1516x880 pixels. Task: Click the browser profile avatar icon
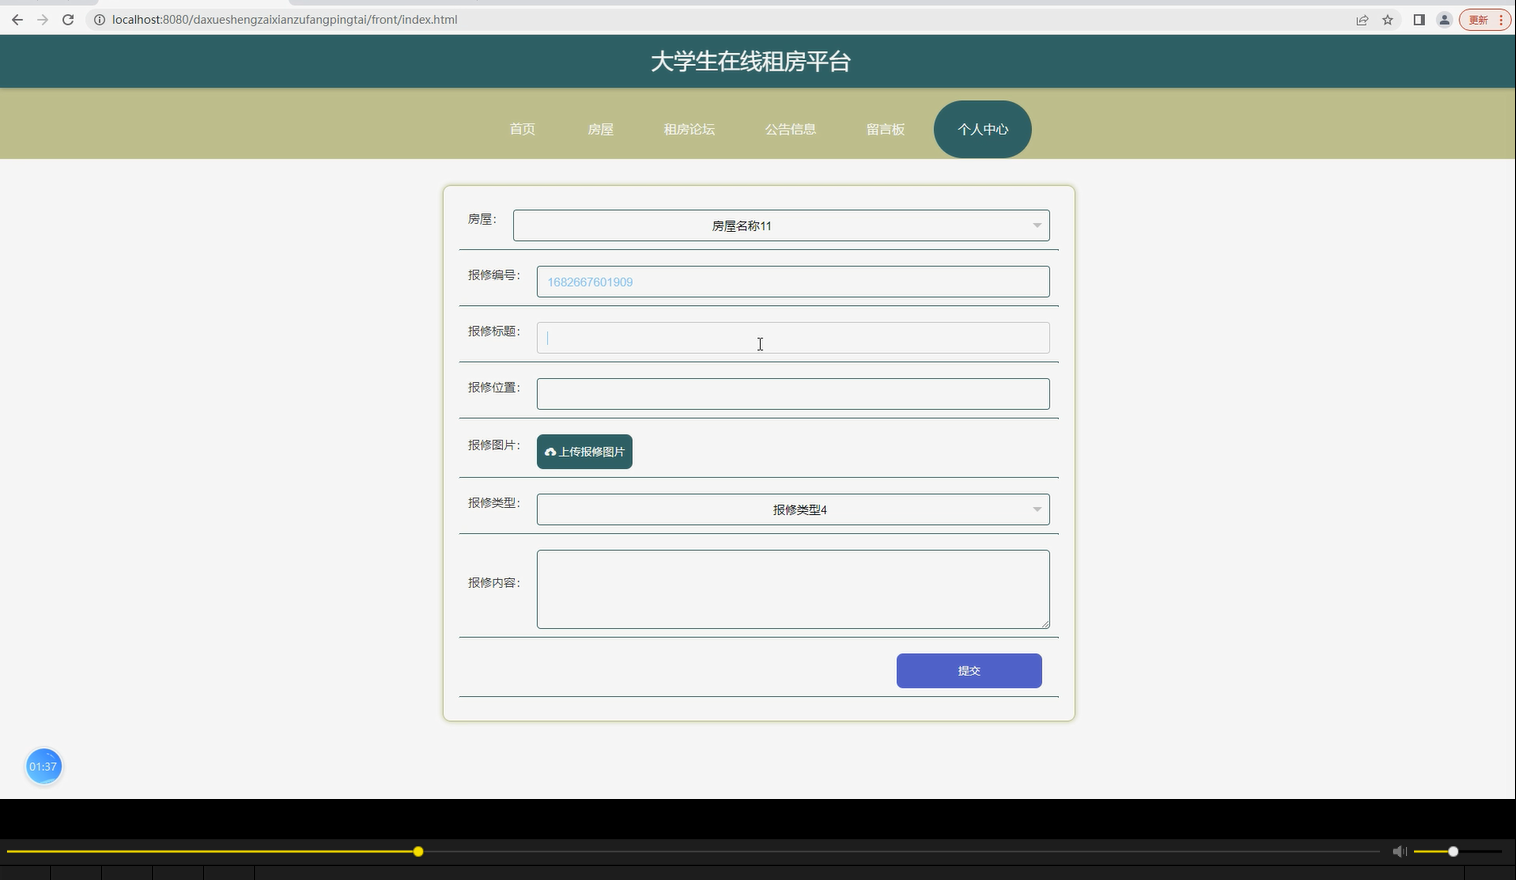[1444, 19]
